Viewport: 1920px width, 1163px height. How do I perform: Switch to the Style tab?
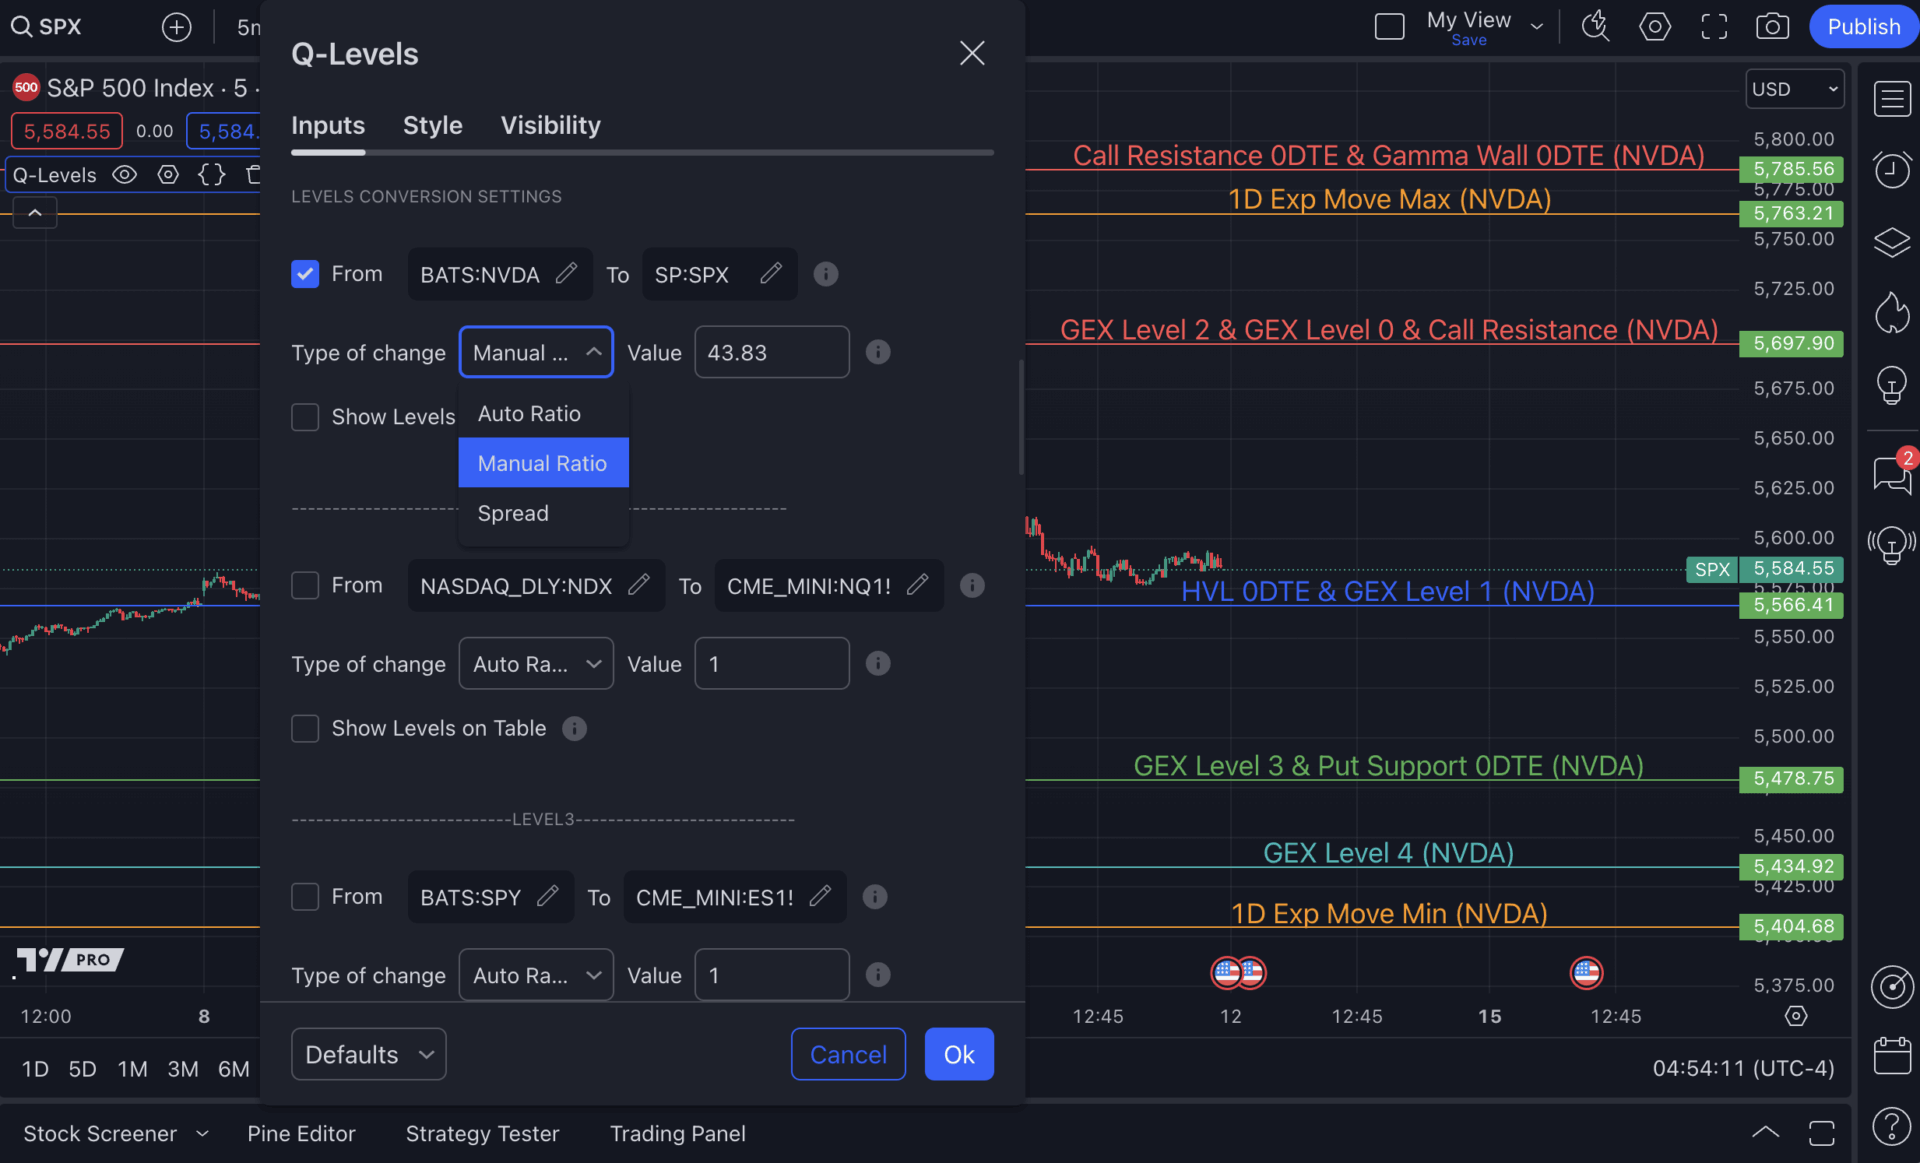point(432,125)
